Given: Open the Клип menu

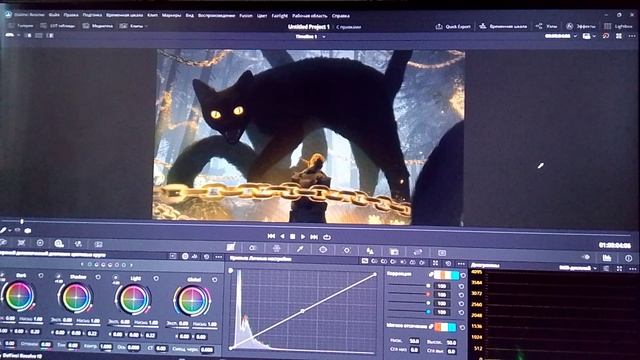Looking at the screenshot, I should click(152, 15).
